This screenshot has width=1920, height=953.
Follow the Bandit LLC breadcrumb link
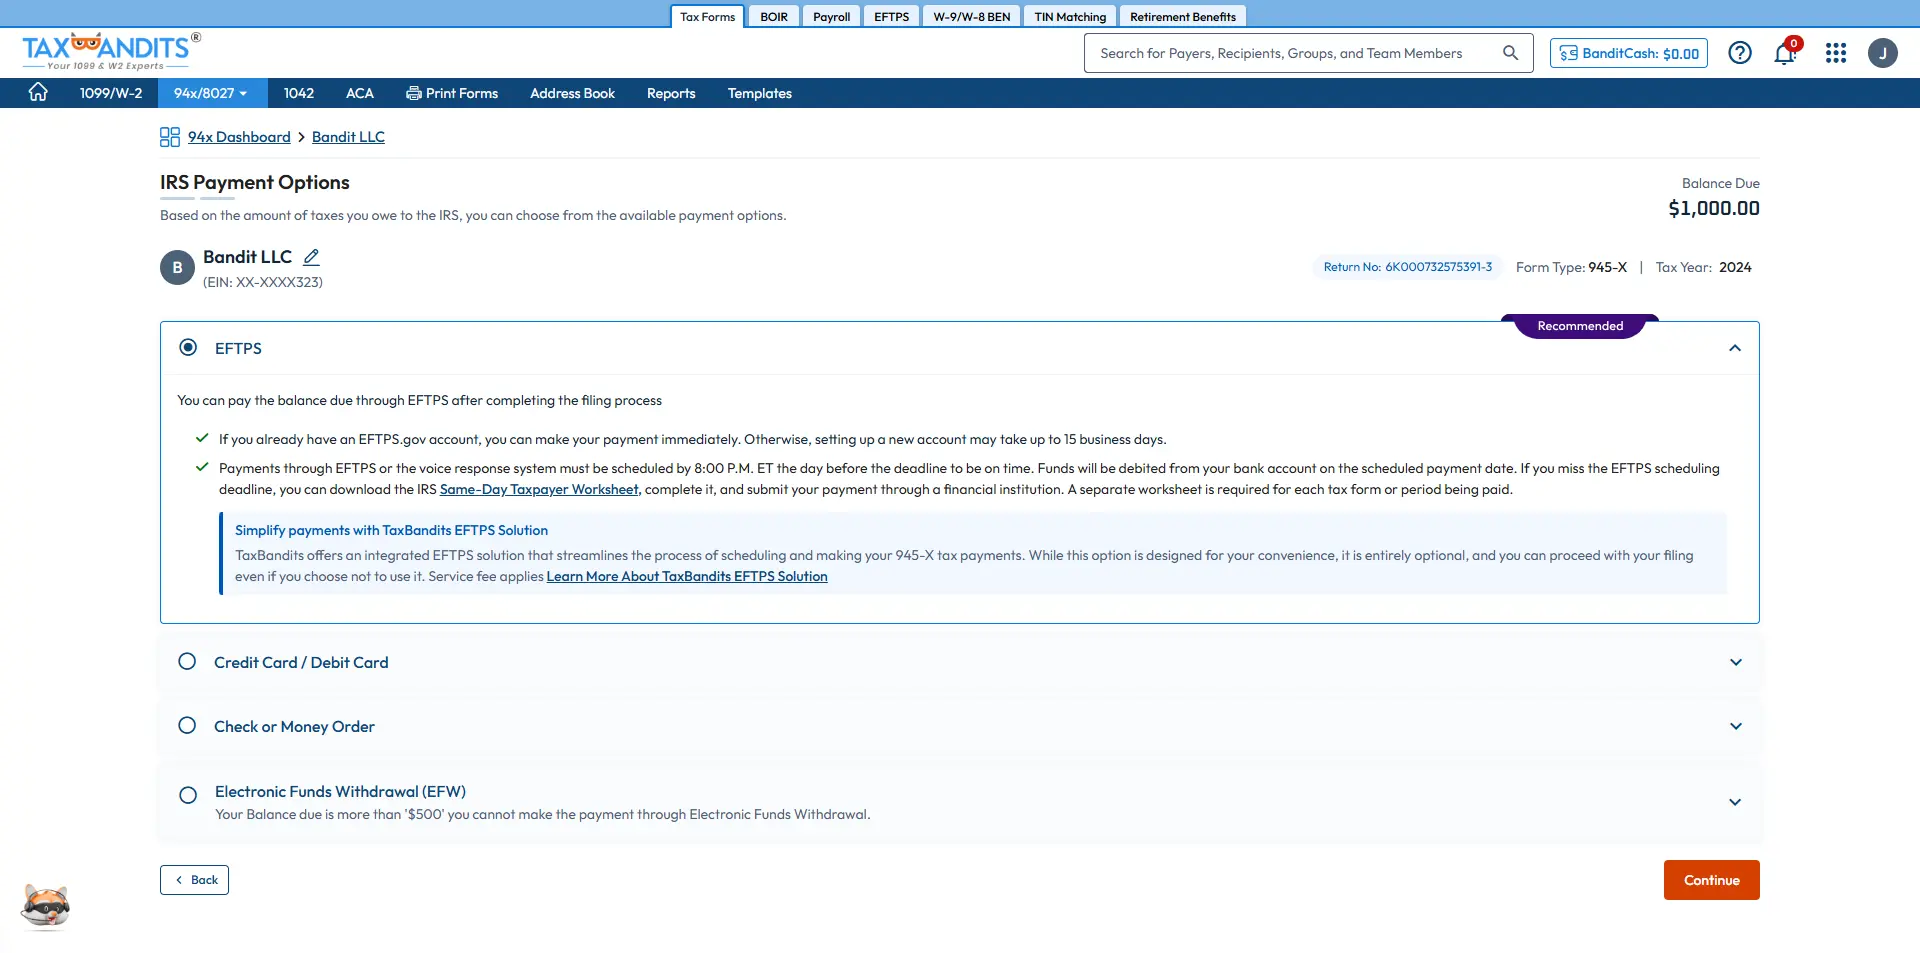pyautogui.click(x=348, y=137)
